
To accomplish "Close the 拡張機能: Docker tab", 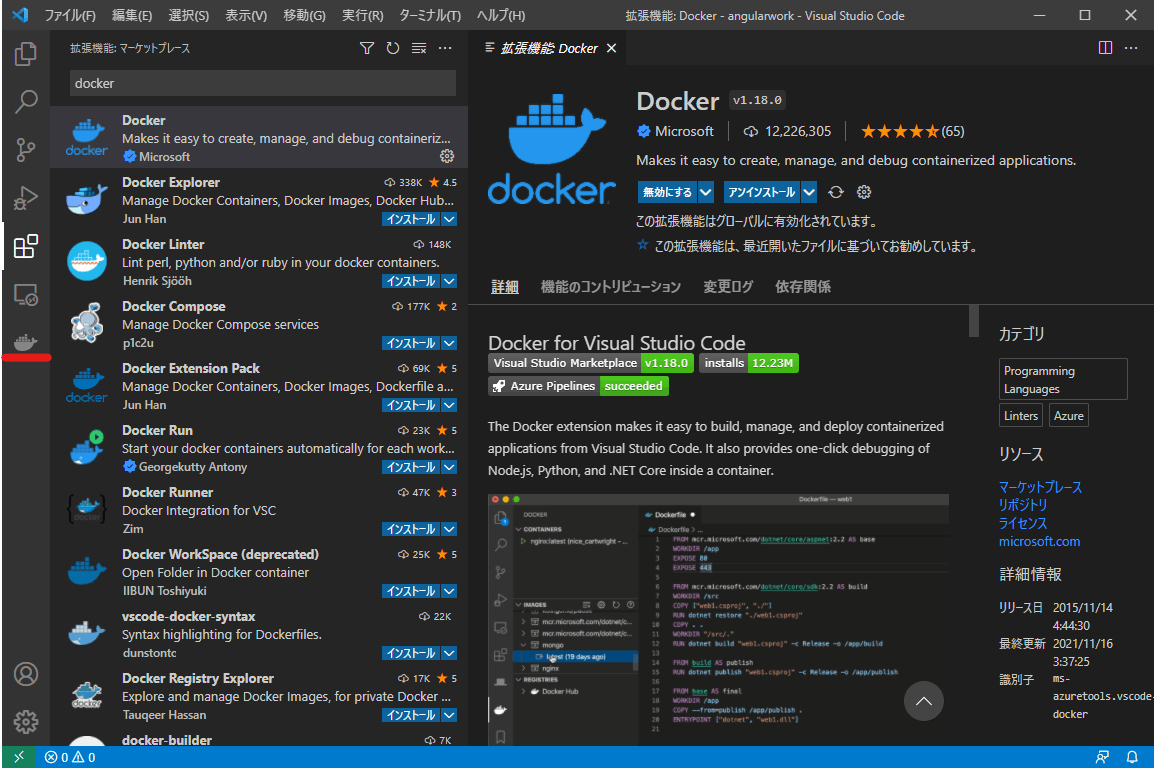I will click(x=611, y=48).
